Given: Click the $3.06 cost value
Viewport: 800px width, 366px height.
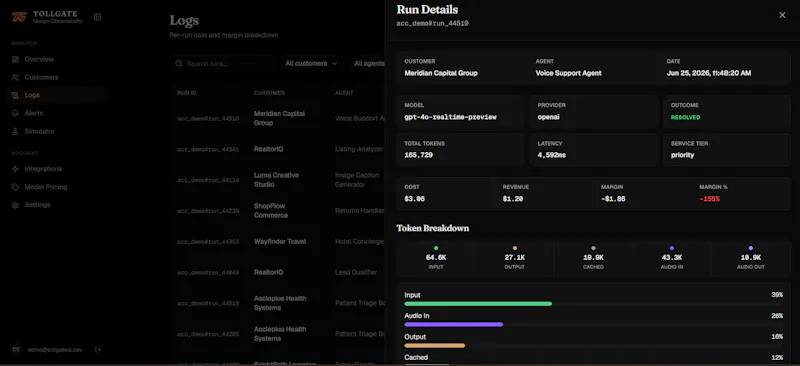Looking at the screenshot, I should tap(414, 199).
